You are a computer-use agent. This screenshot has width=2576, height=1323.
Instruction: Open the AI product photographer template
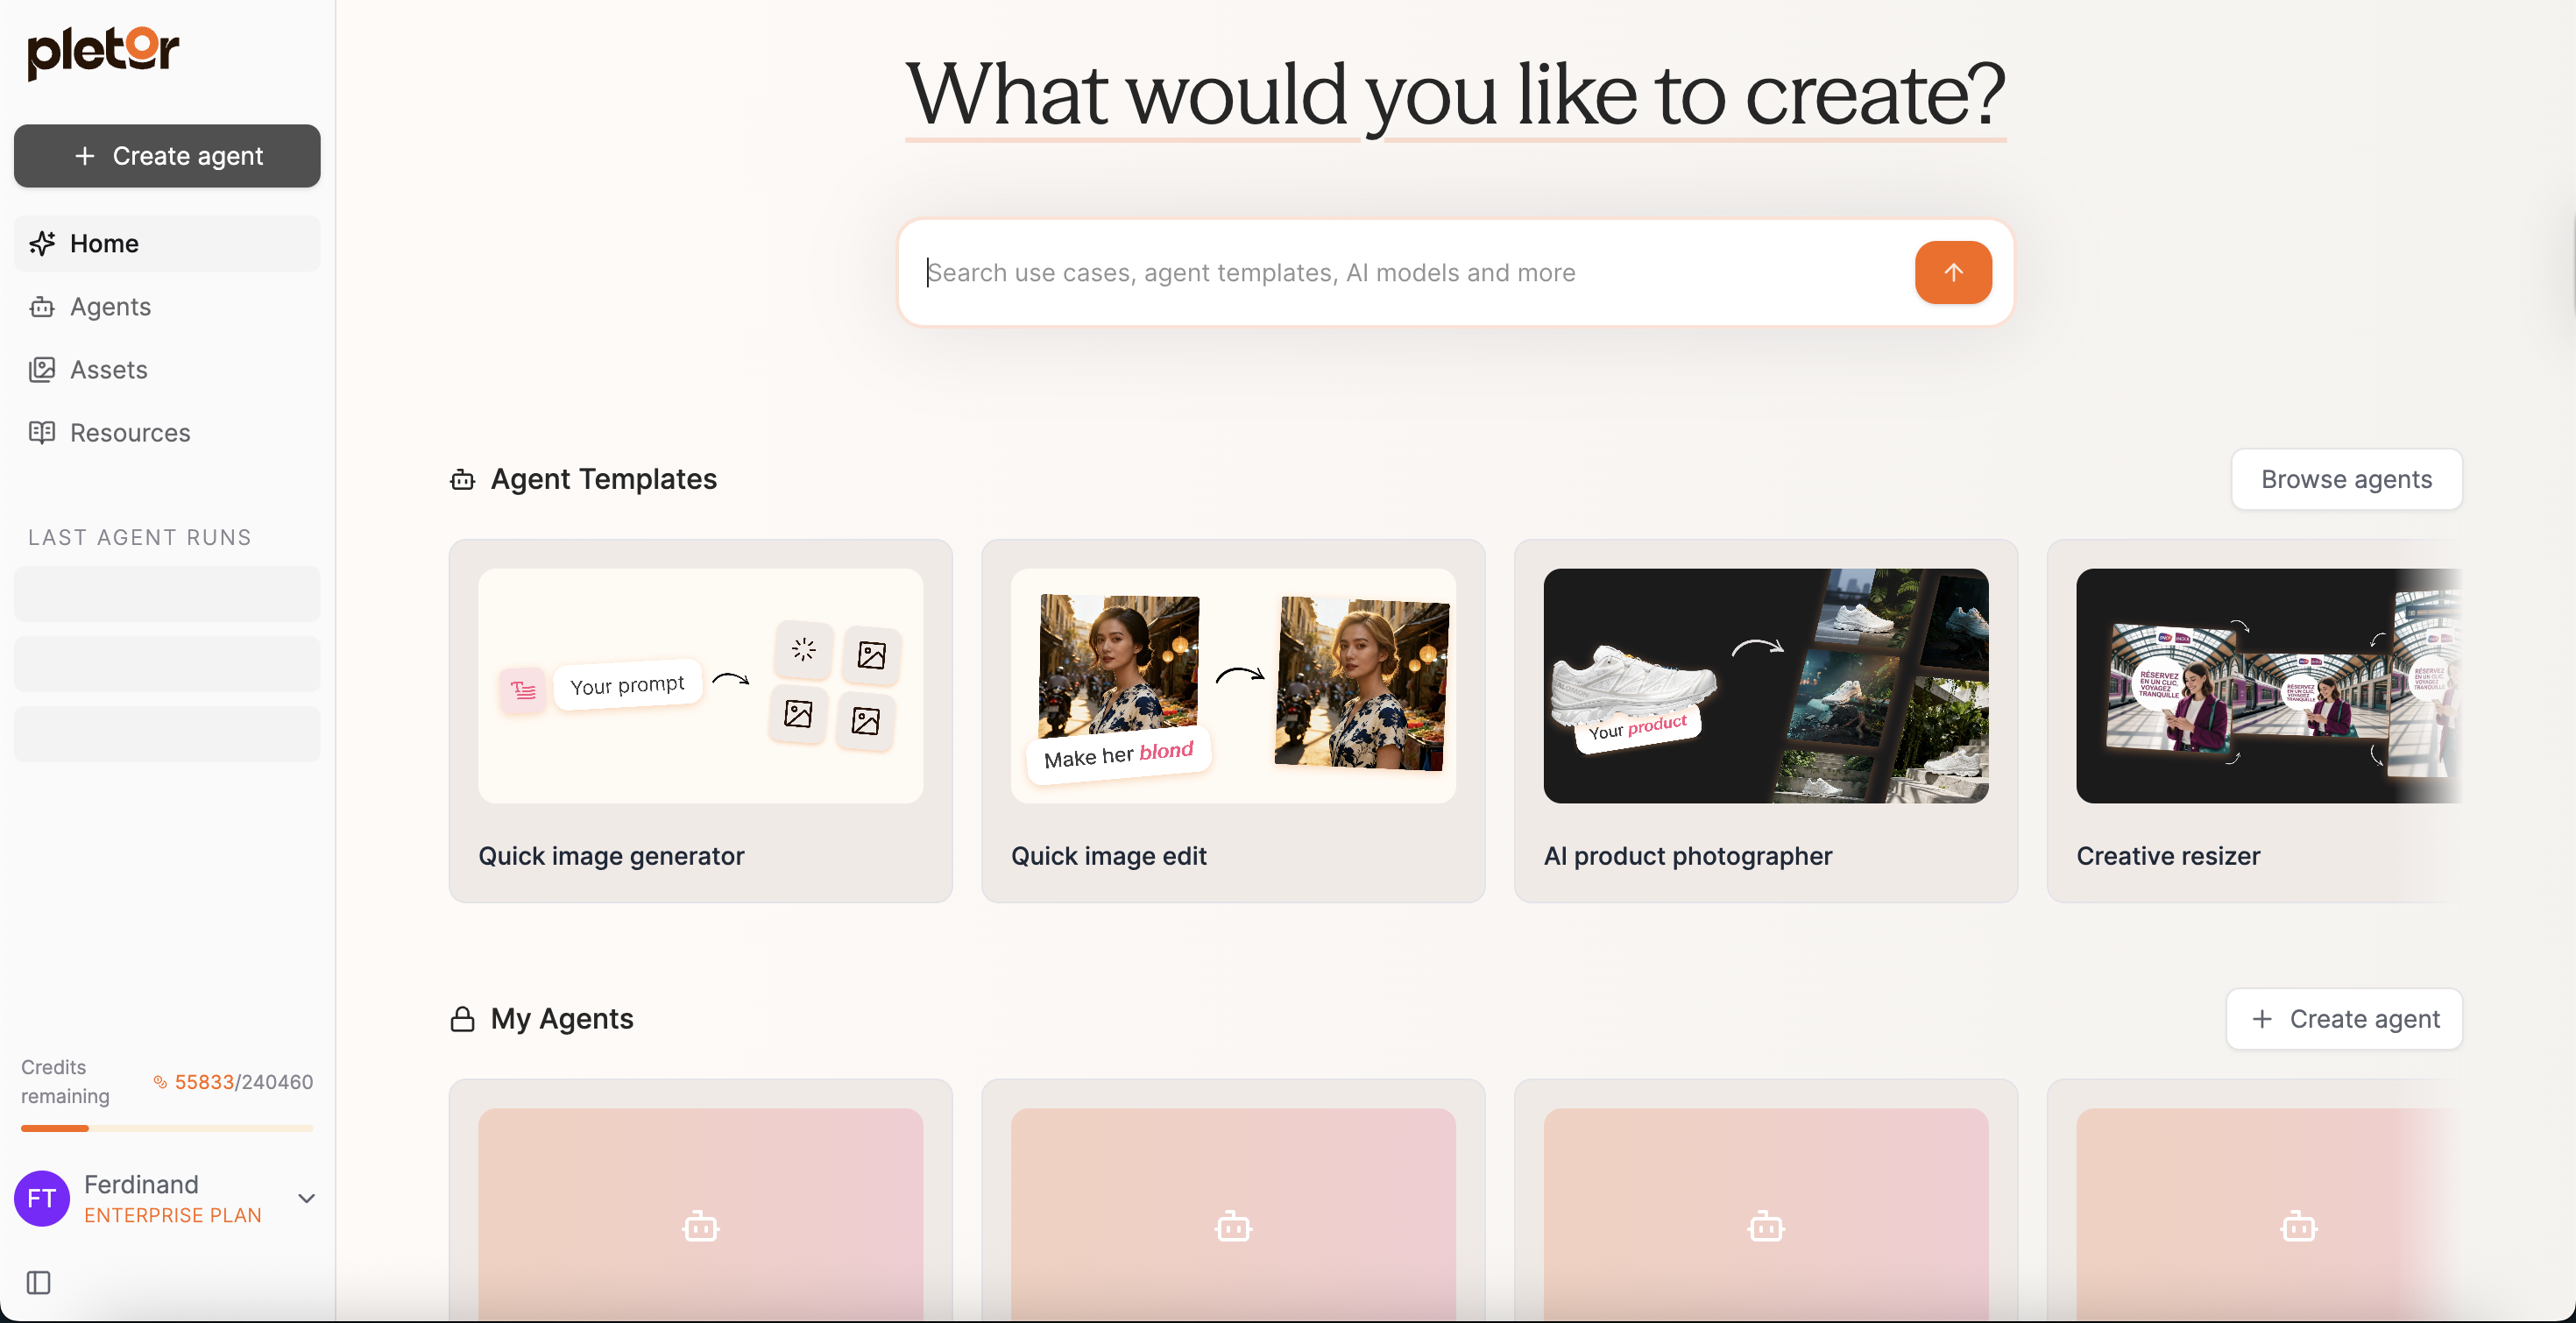1765,720
